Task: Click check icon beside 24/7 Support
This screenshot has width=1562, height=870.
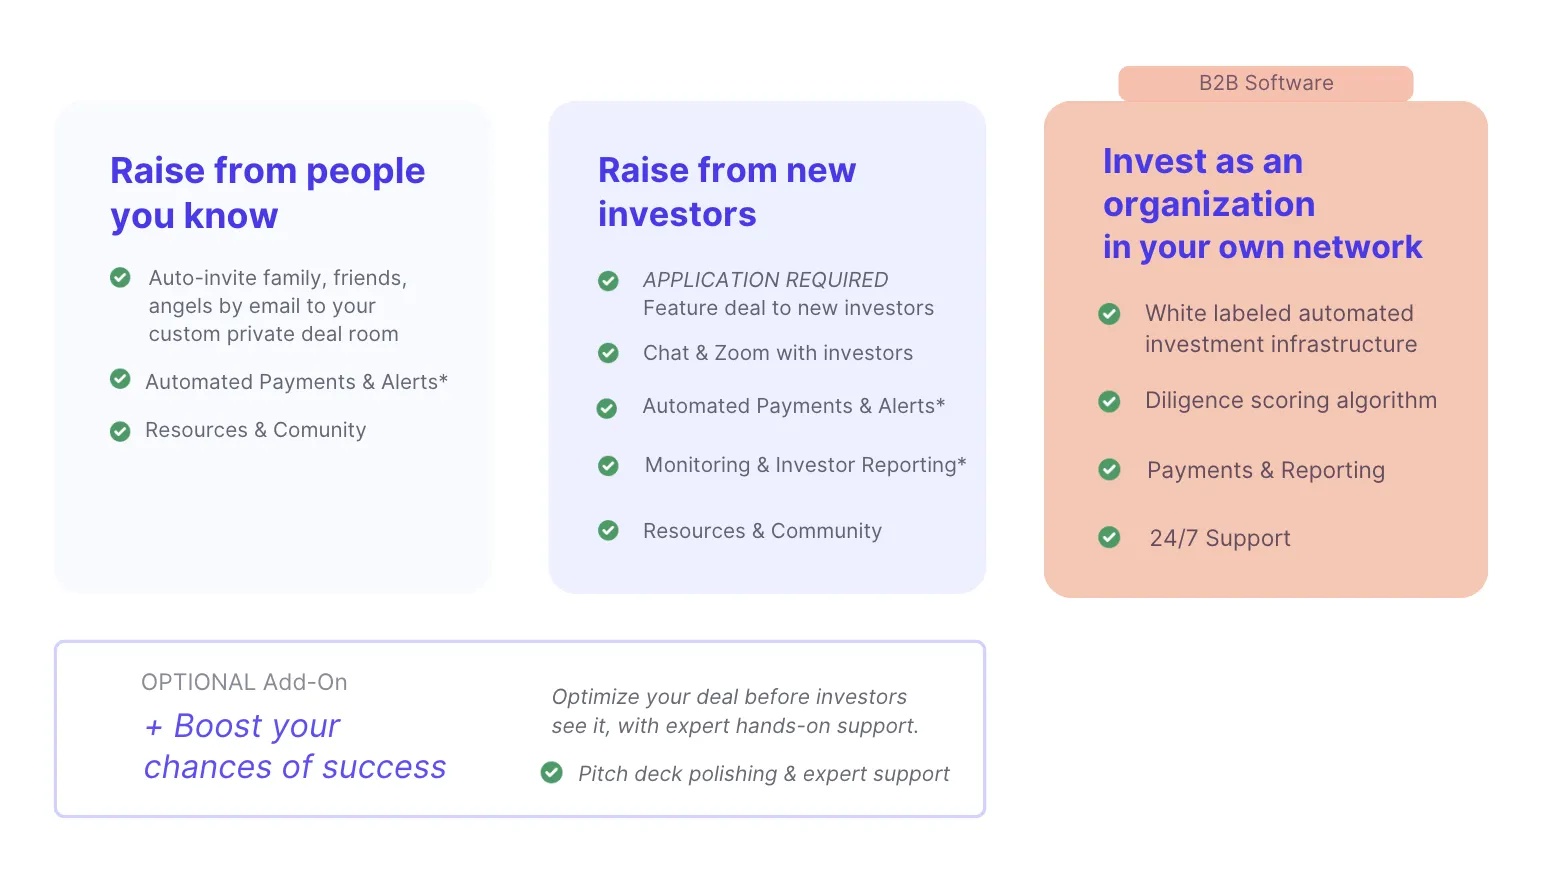Action: (x=1109, y=538)
